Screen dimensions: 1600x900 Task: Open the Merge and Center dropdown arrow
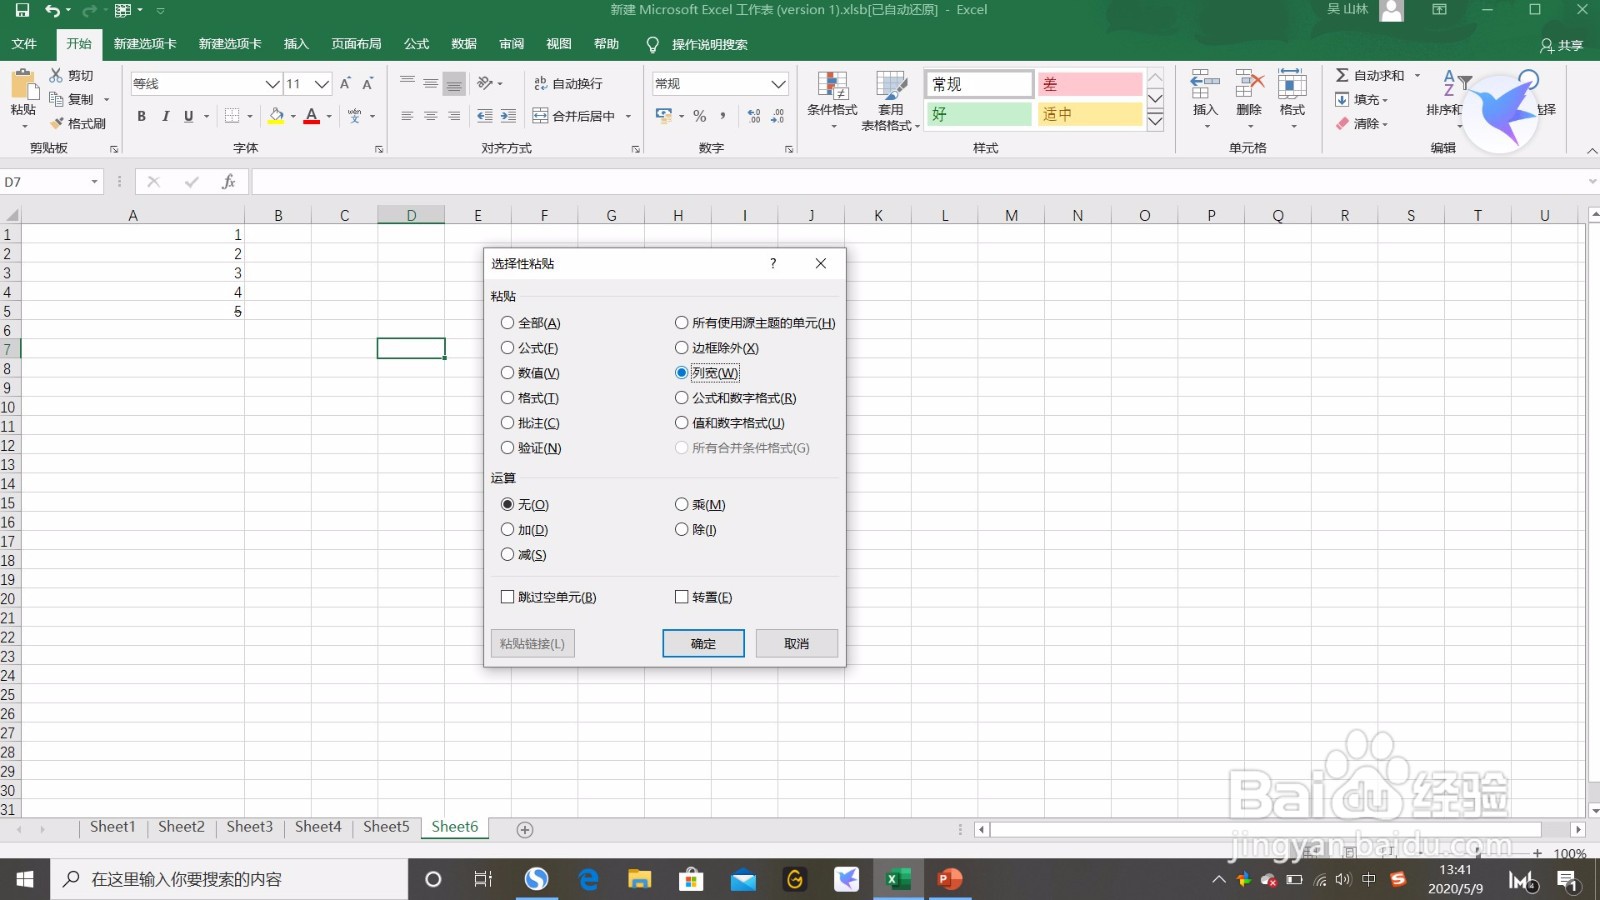tap(628, 116)
